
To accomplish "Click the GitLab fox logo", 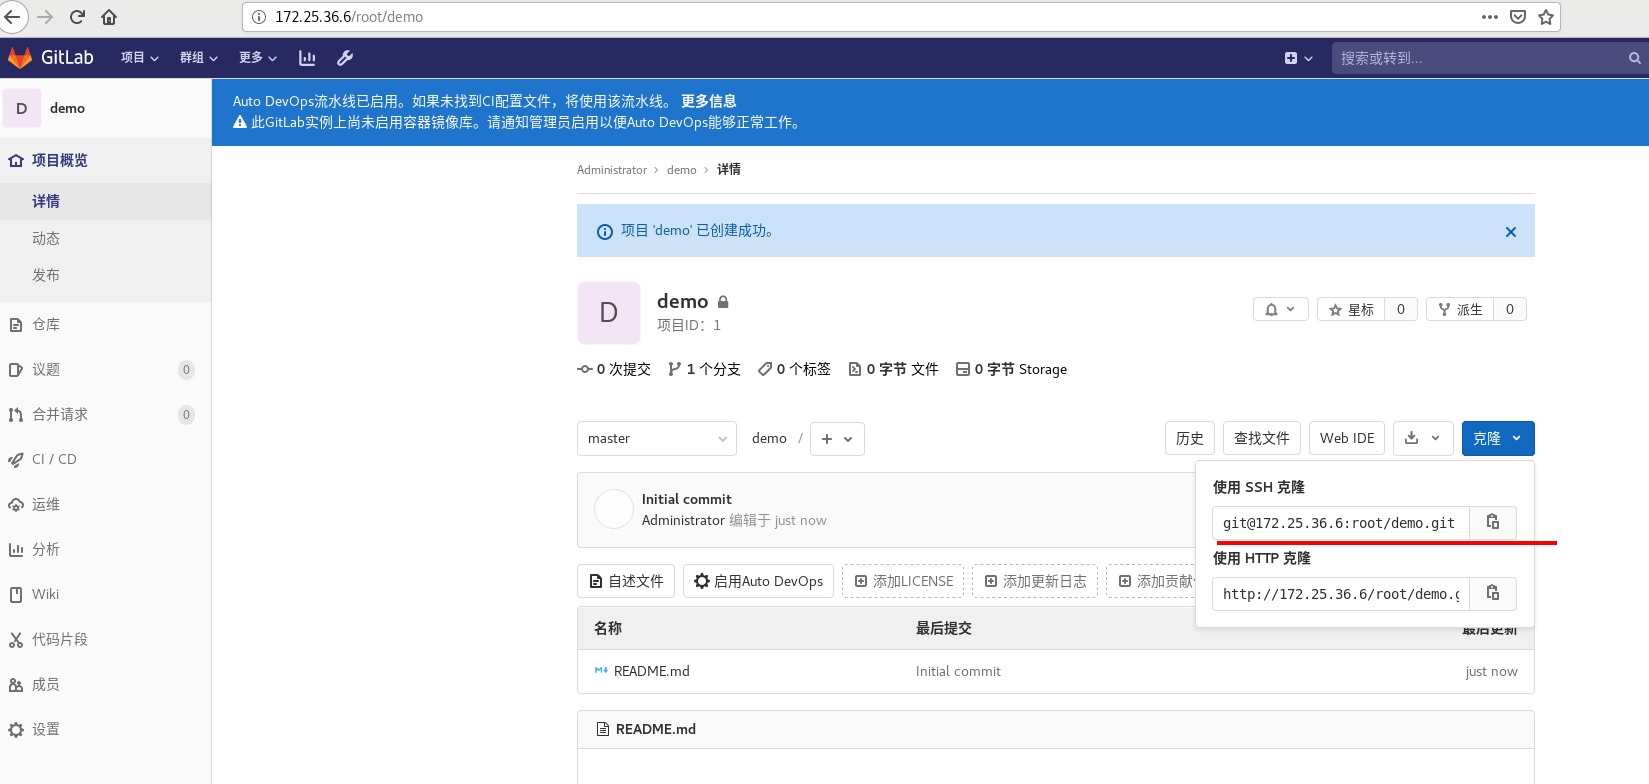I will [20, 58].
